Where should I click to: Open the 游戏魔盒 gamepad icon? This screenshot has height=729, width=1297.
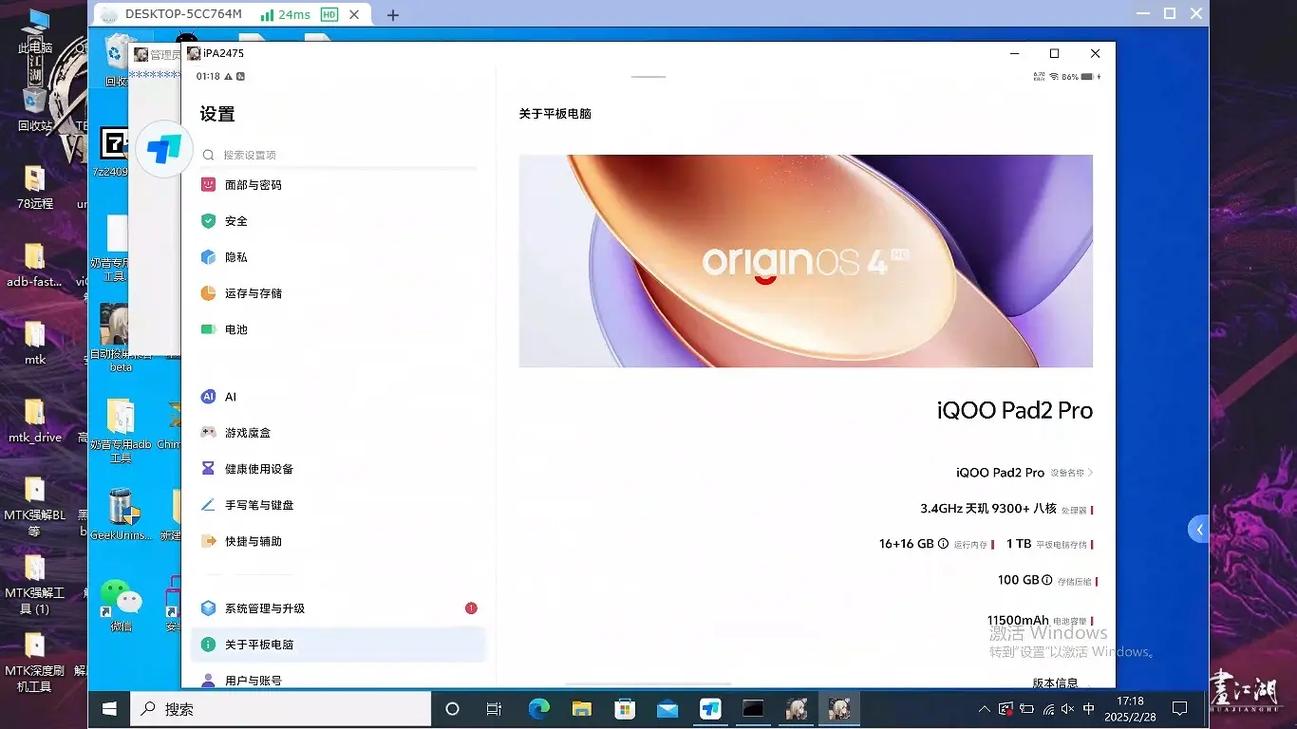[208, 433]
